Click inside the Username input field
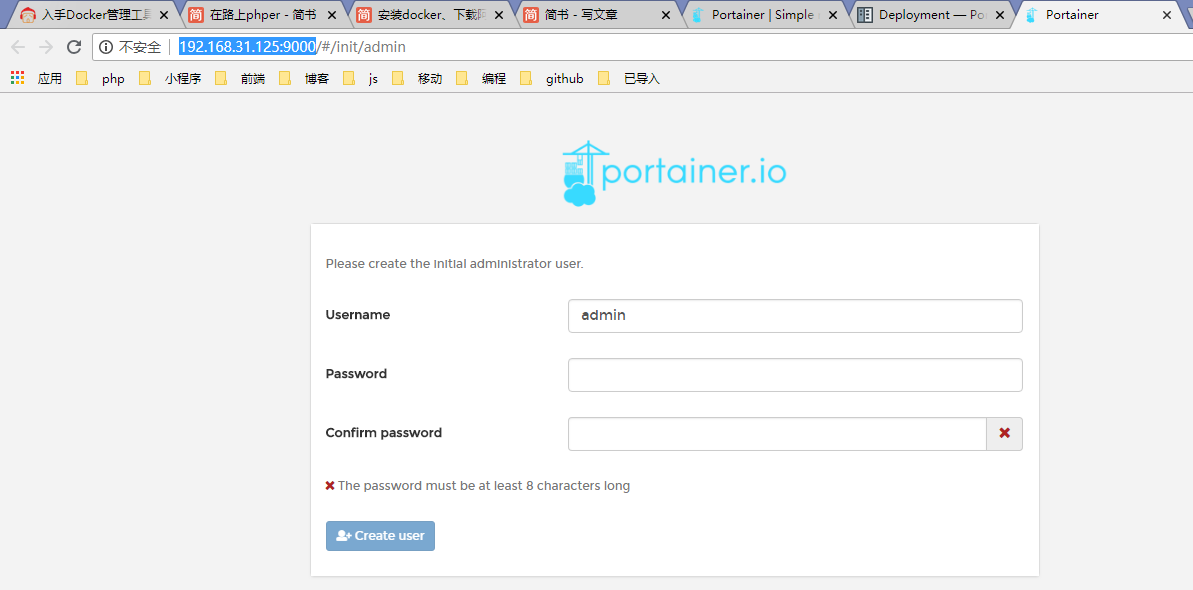 coord(795,315)
